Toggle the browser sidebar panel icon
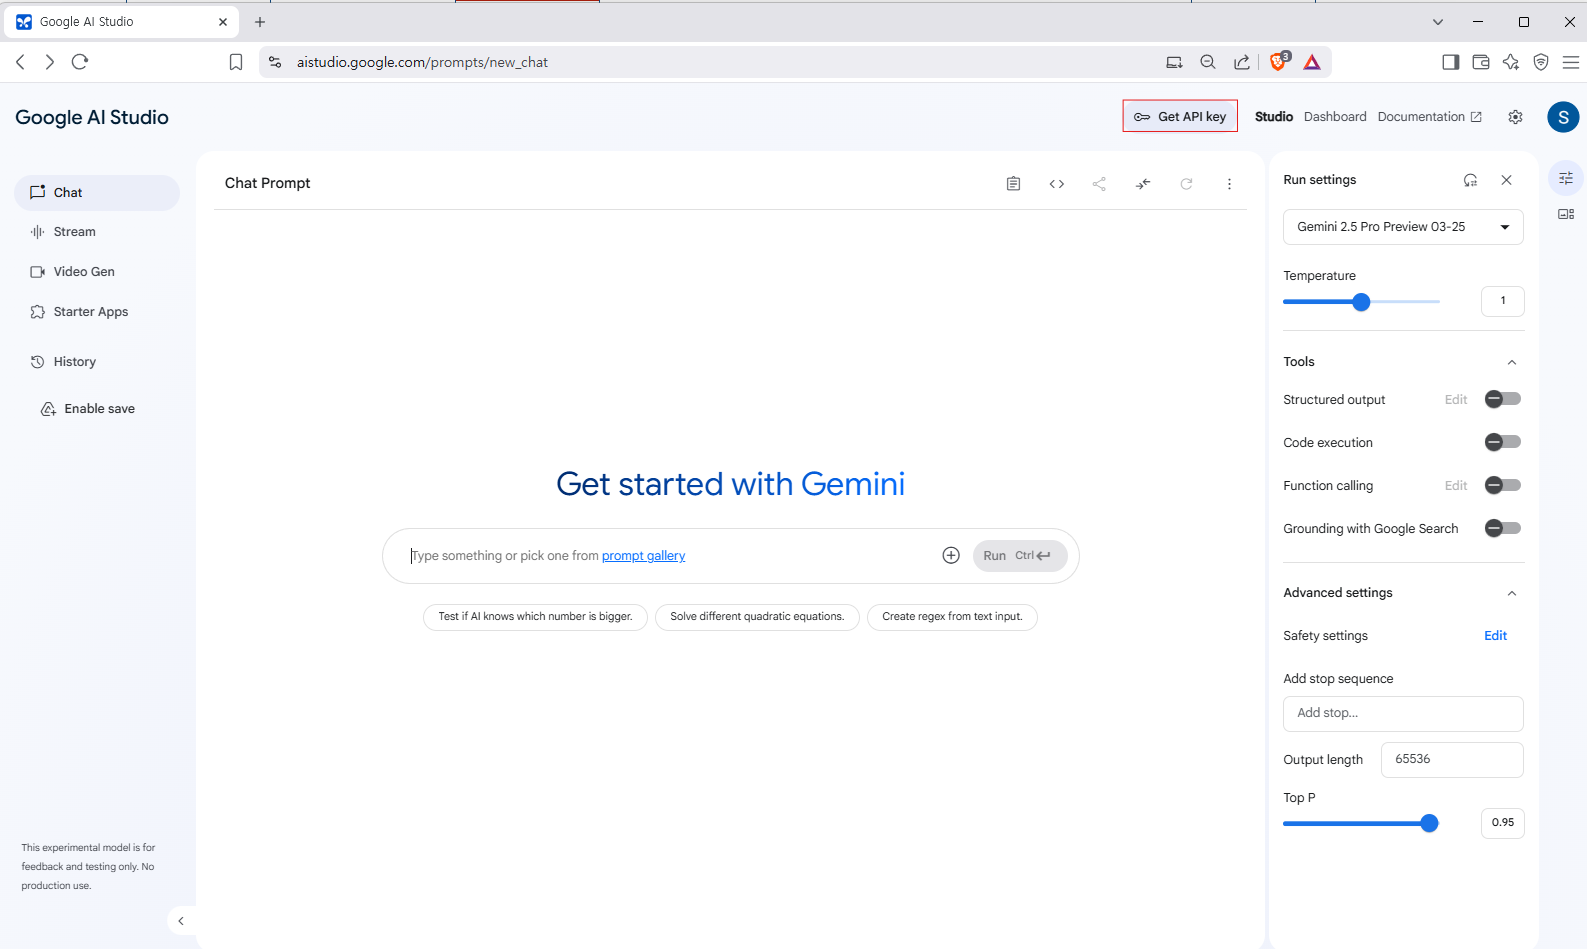The width and height of the screenshot is (1587, 949). coord(1450,62)
